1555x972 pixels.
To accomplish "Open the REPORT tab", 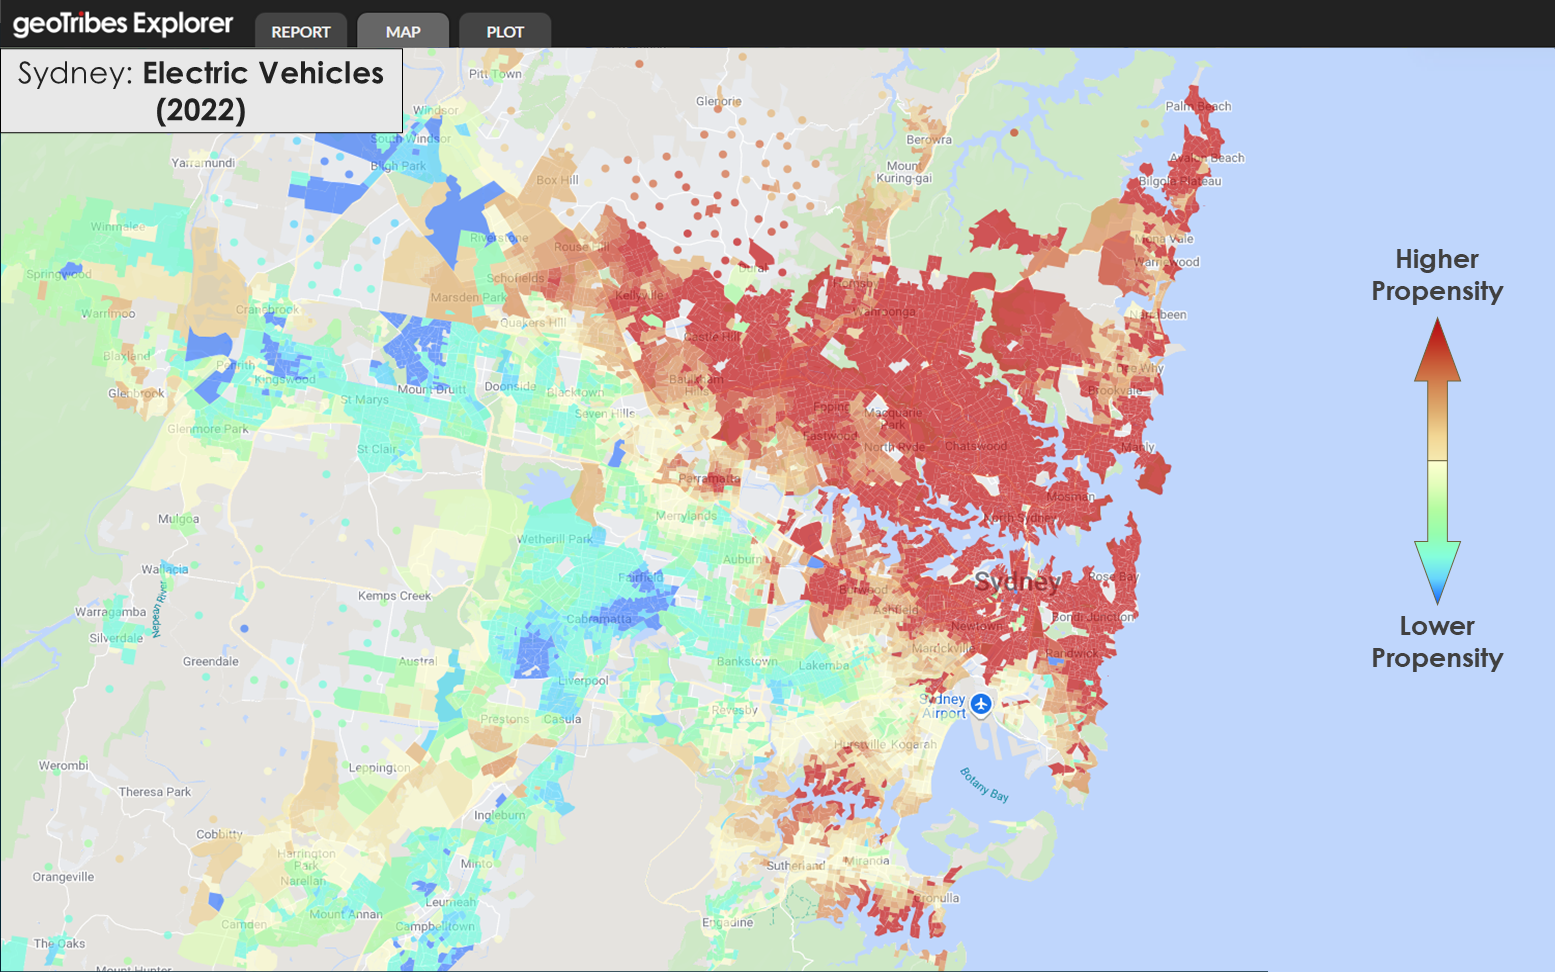I will pyautogui.click(x=300, y=31).
